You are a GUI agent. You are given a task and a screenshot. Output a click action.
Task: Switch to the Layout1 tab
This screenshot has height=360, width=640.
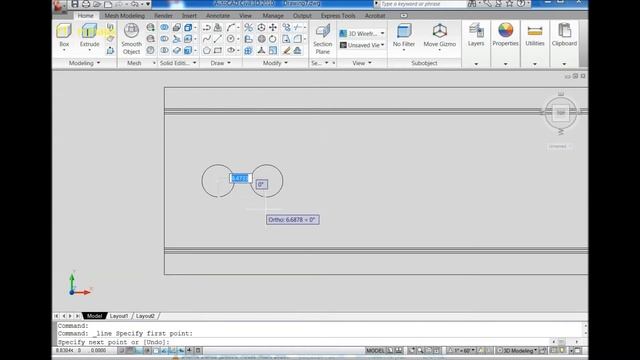coord(119,316)
